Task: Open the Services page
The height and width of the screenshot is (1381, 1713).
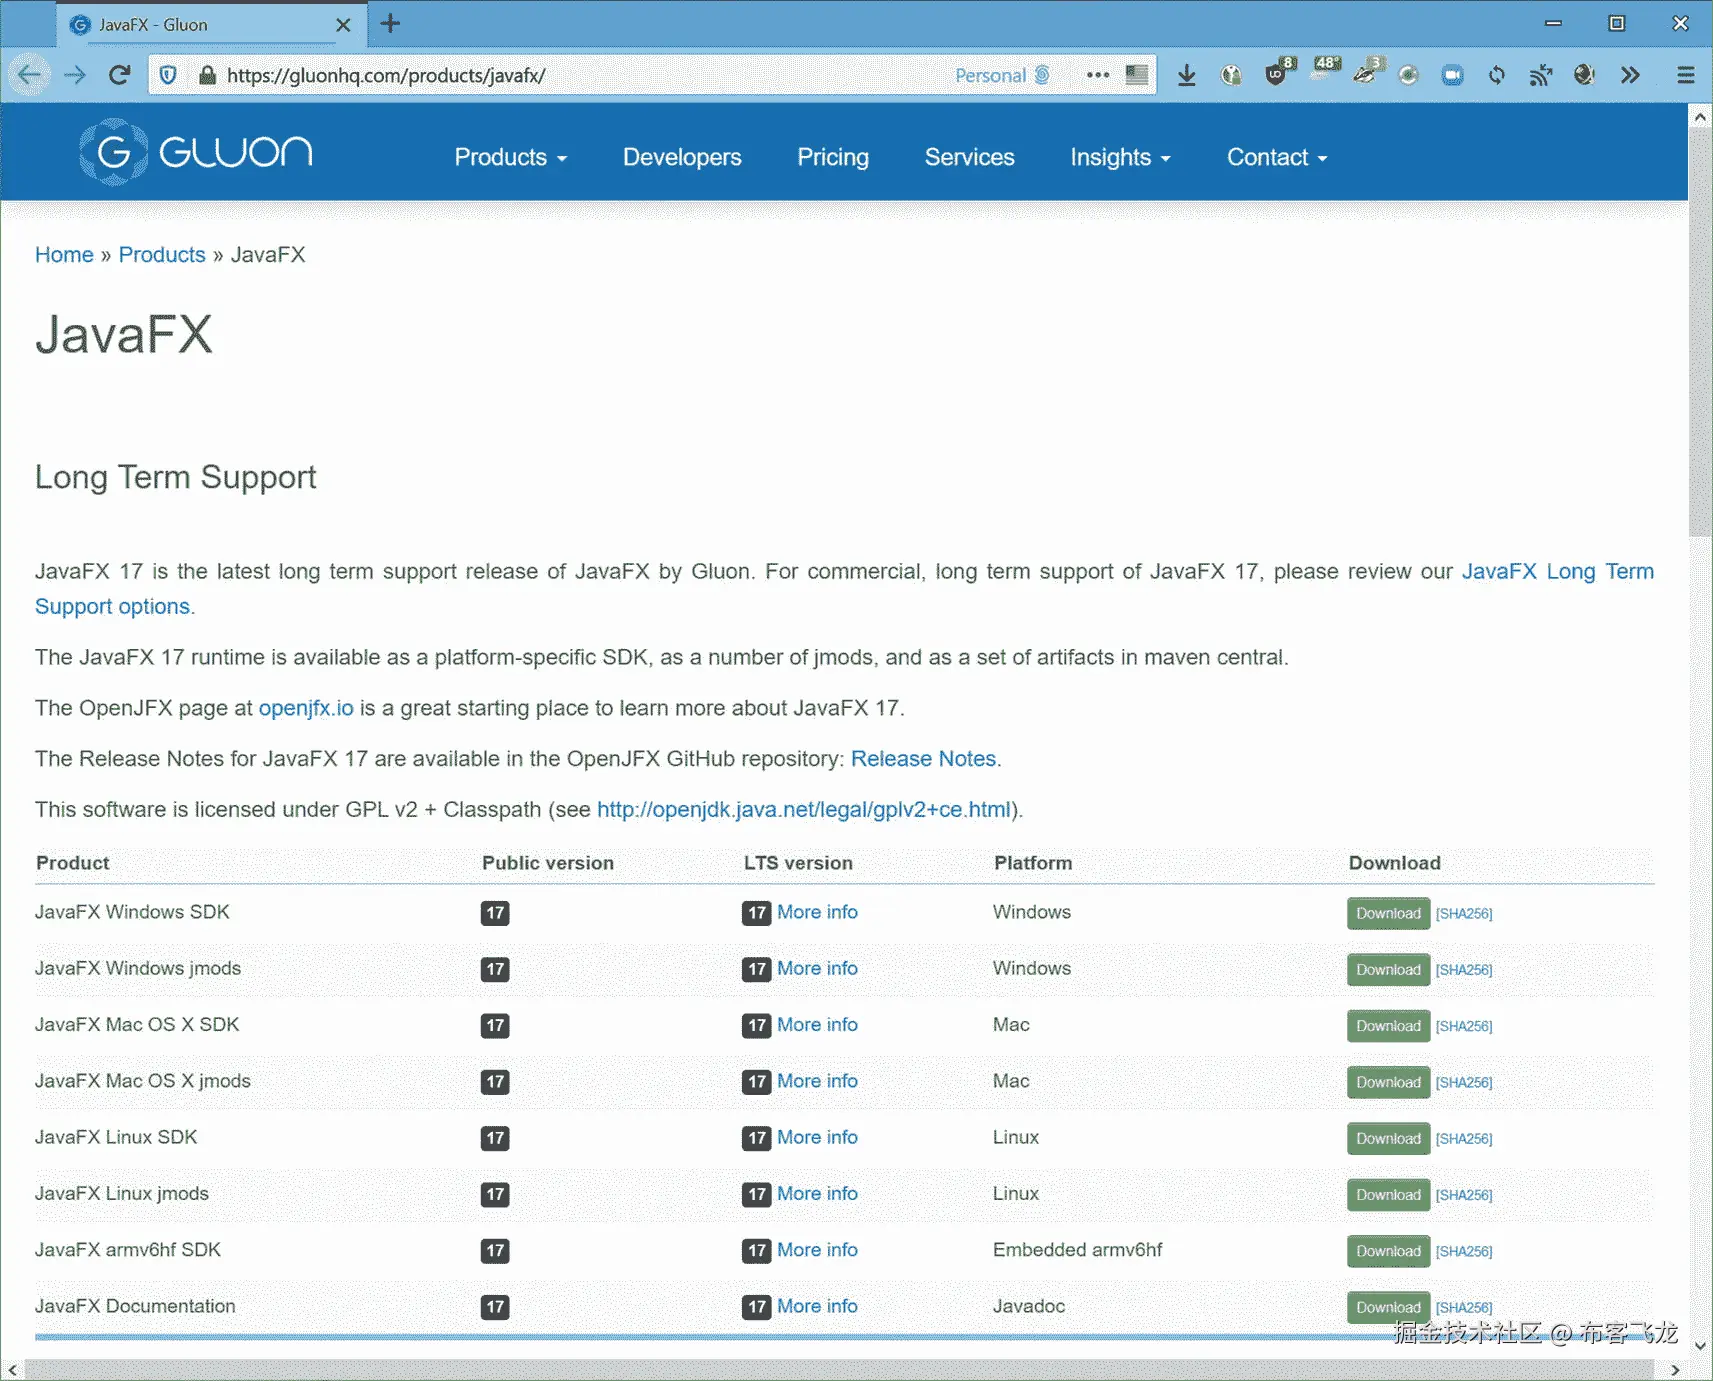Action: point(970,157)
